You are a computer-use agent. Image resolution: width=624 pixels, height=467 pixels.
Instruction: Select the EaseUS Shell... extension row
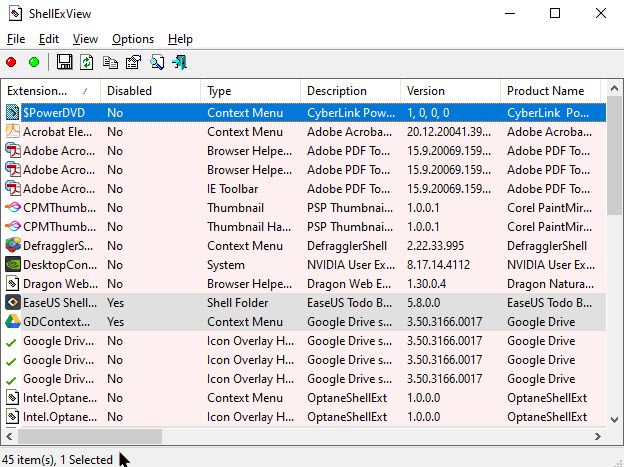click(x=305, y=303)
